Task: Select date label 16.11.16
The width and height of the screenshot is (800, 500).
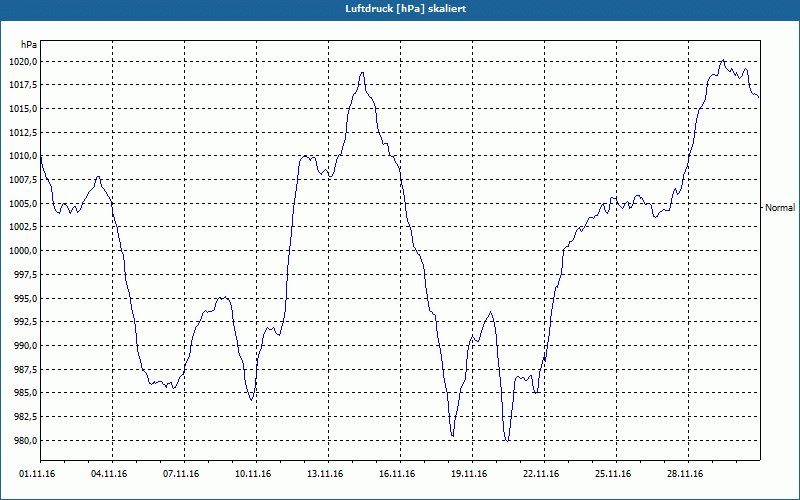Action: point(397,474)
